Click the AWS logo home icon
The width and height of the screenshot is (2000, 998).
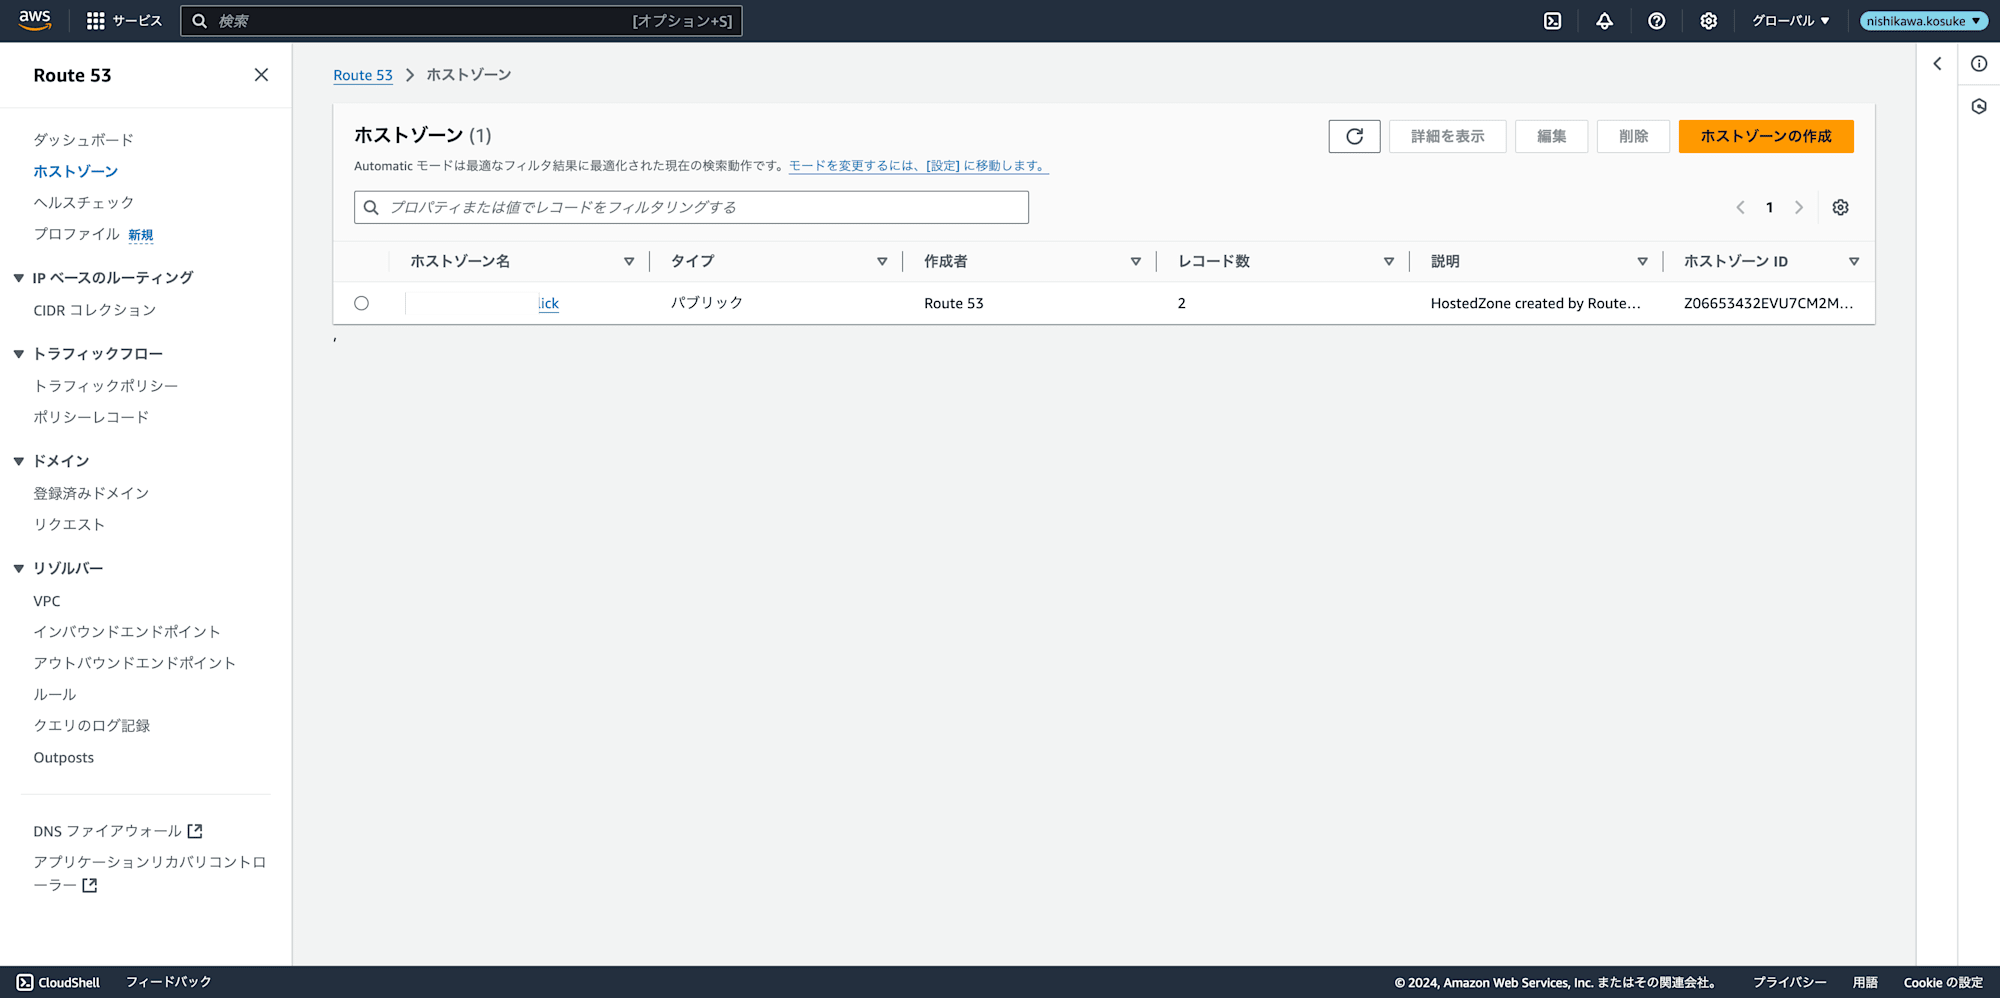click(35, 20)
